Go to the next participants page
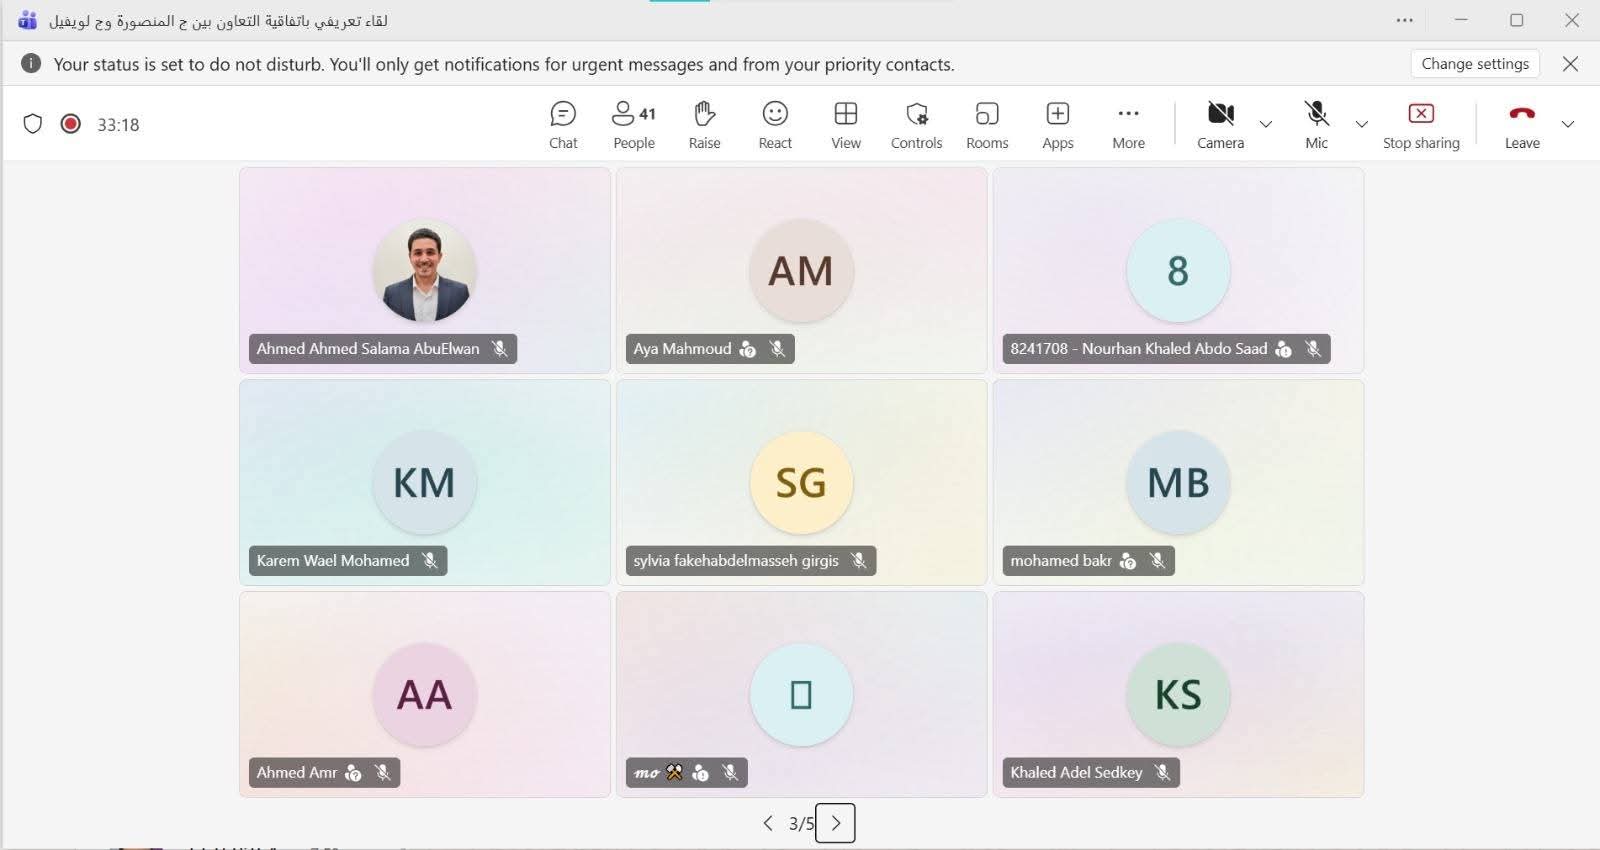The width and height of the screenshot is (1600, 850). pos(836,823)
